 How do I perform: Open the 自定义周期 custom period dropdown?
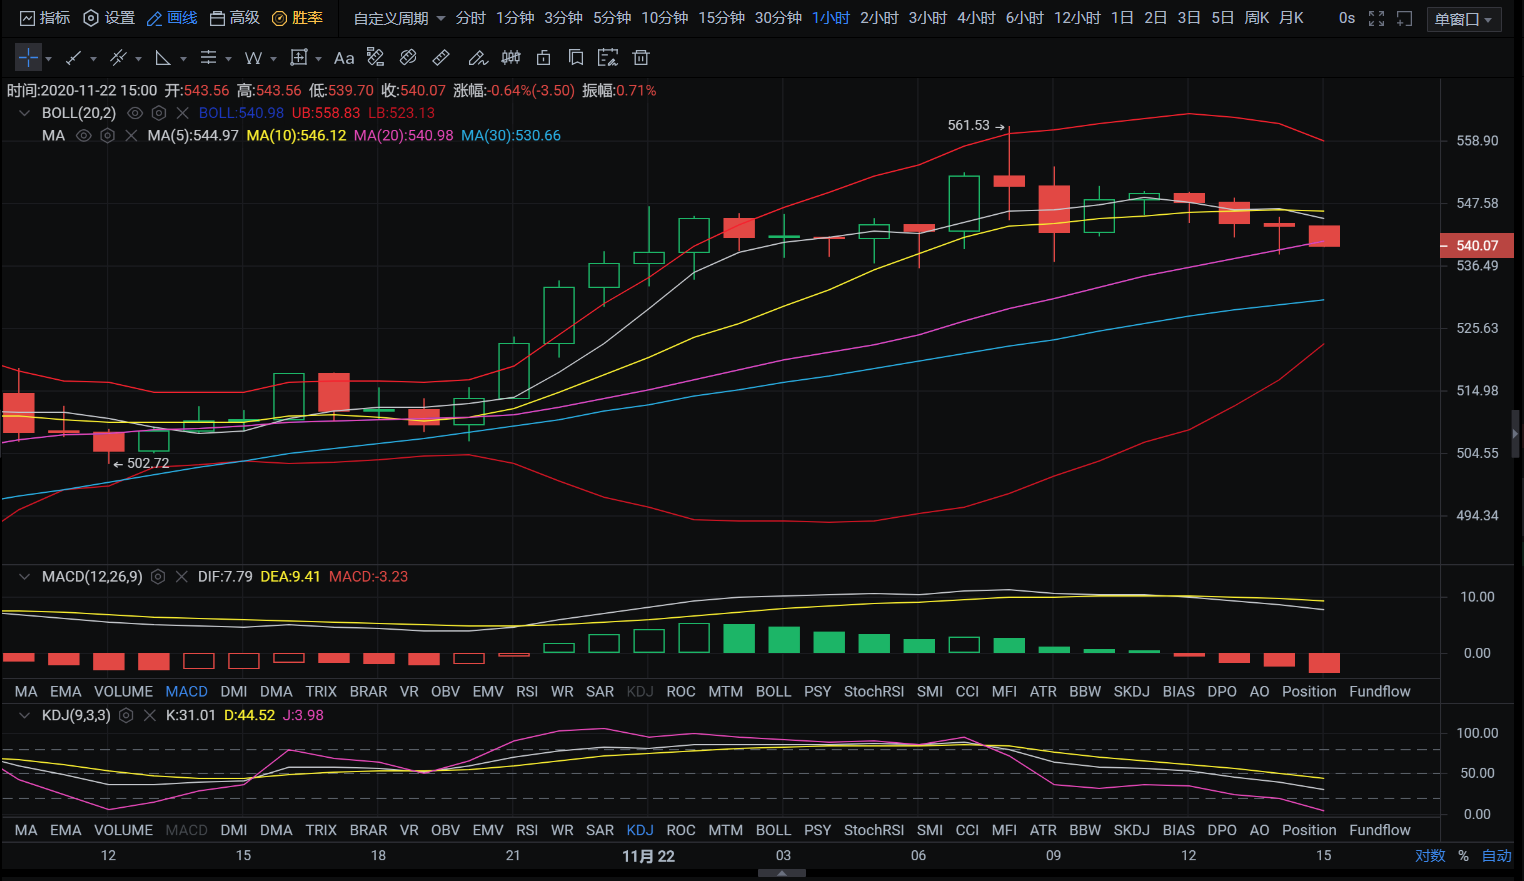pos(399,19)
